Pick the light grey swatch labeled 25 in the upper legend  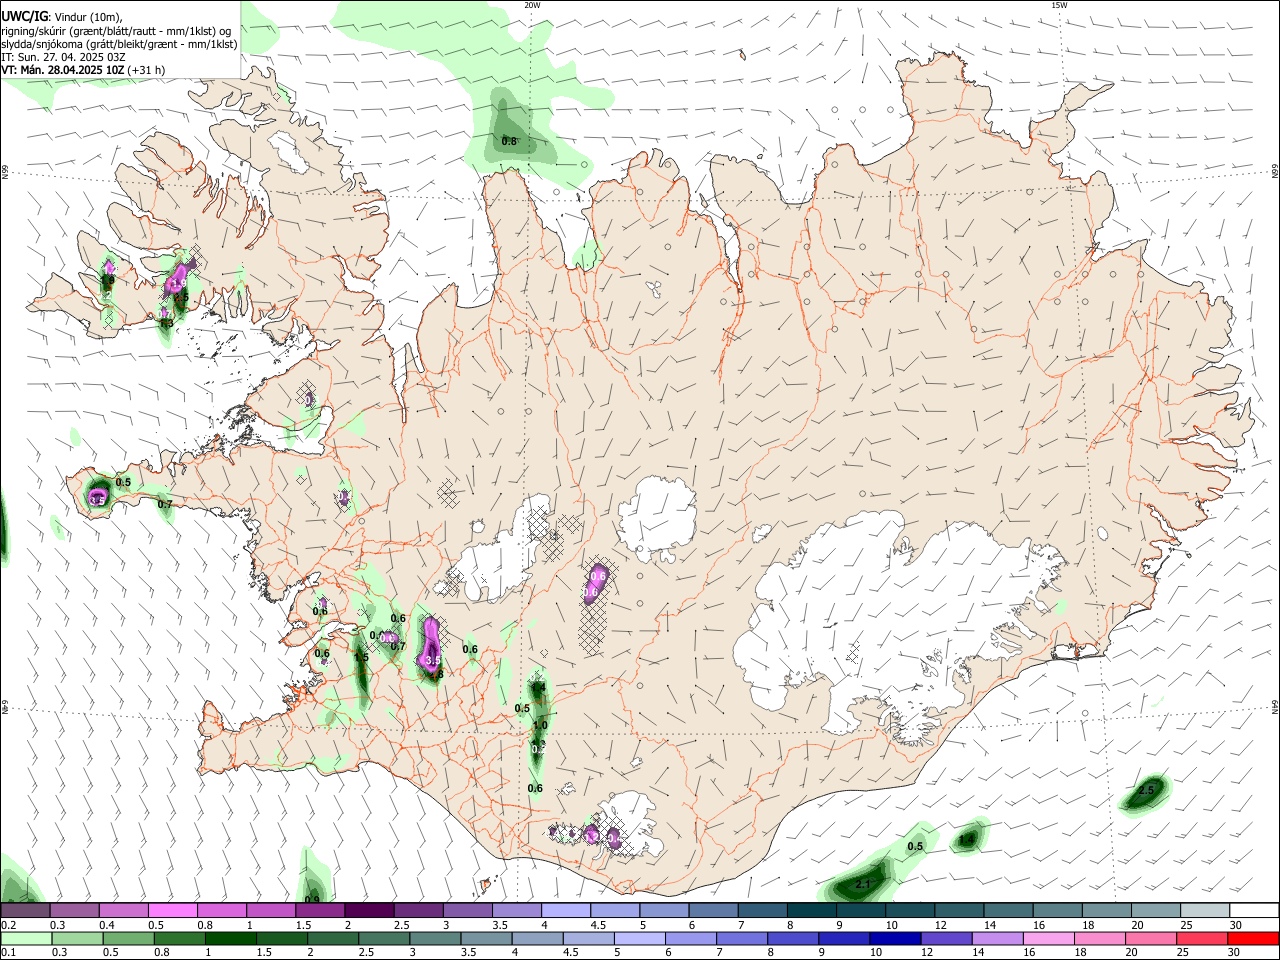1205,910
